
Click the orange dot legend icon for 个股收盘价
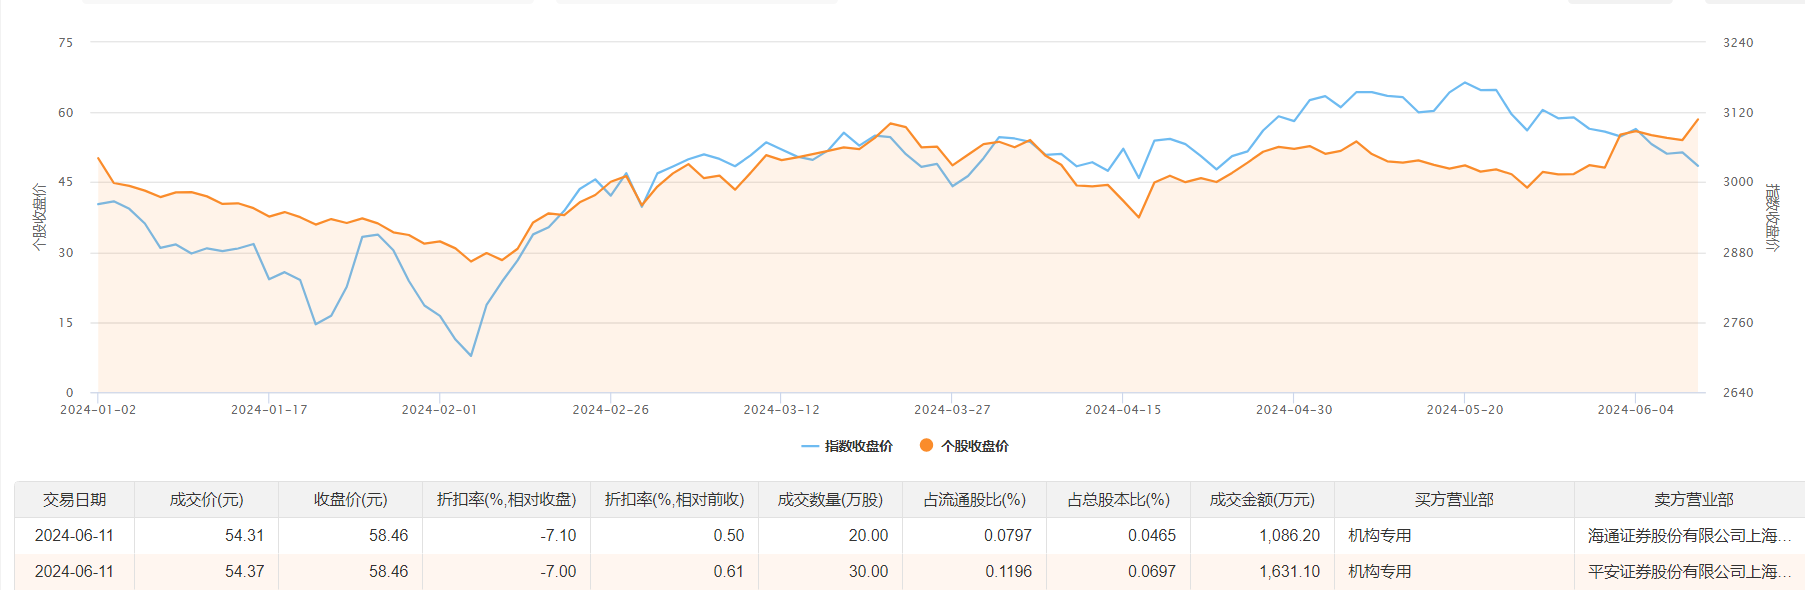926,445
